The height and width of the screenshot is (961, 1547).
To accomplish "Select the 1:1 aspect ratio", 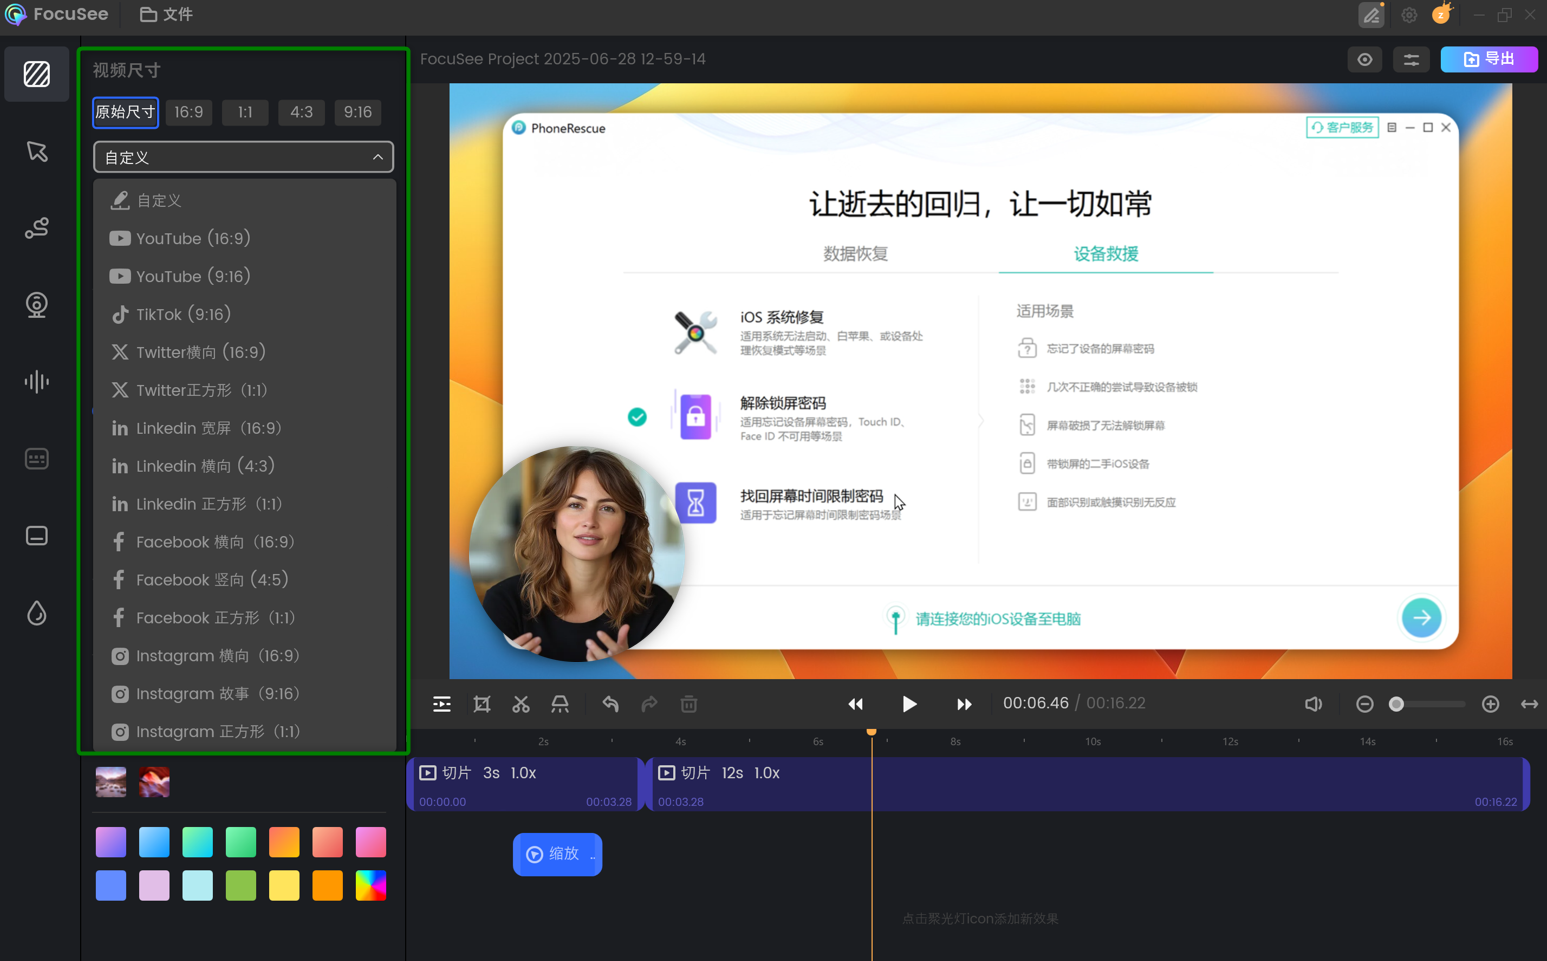I will click(x=245, y=112).
